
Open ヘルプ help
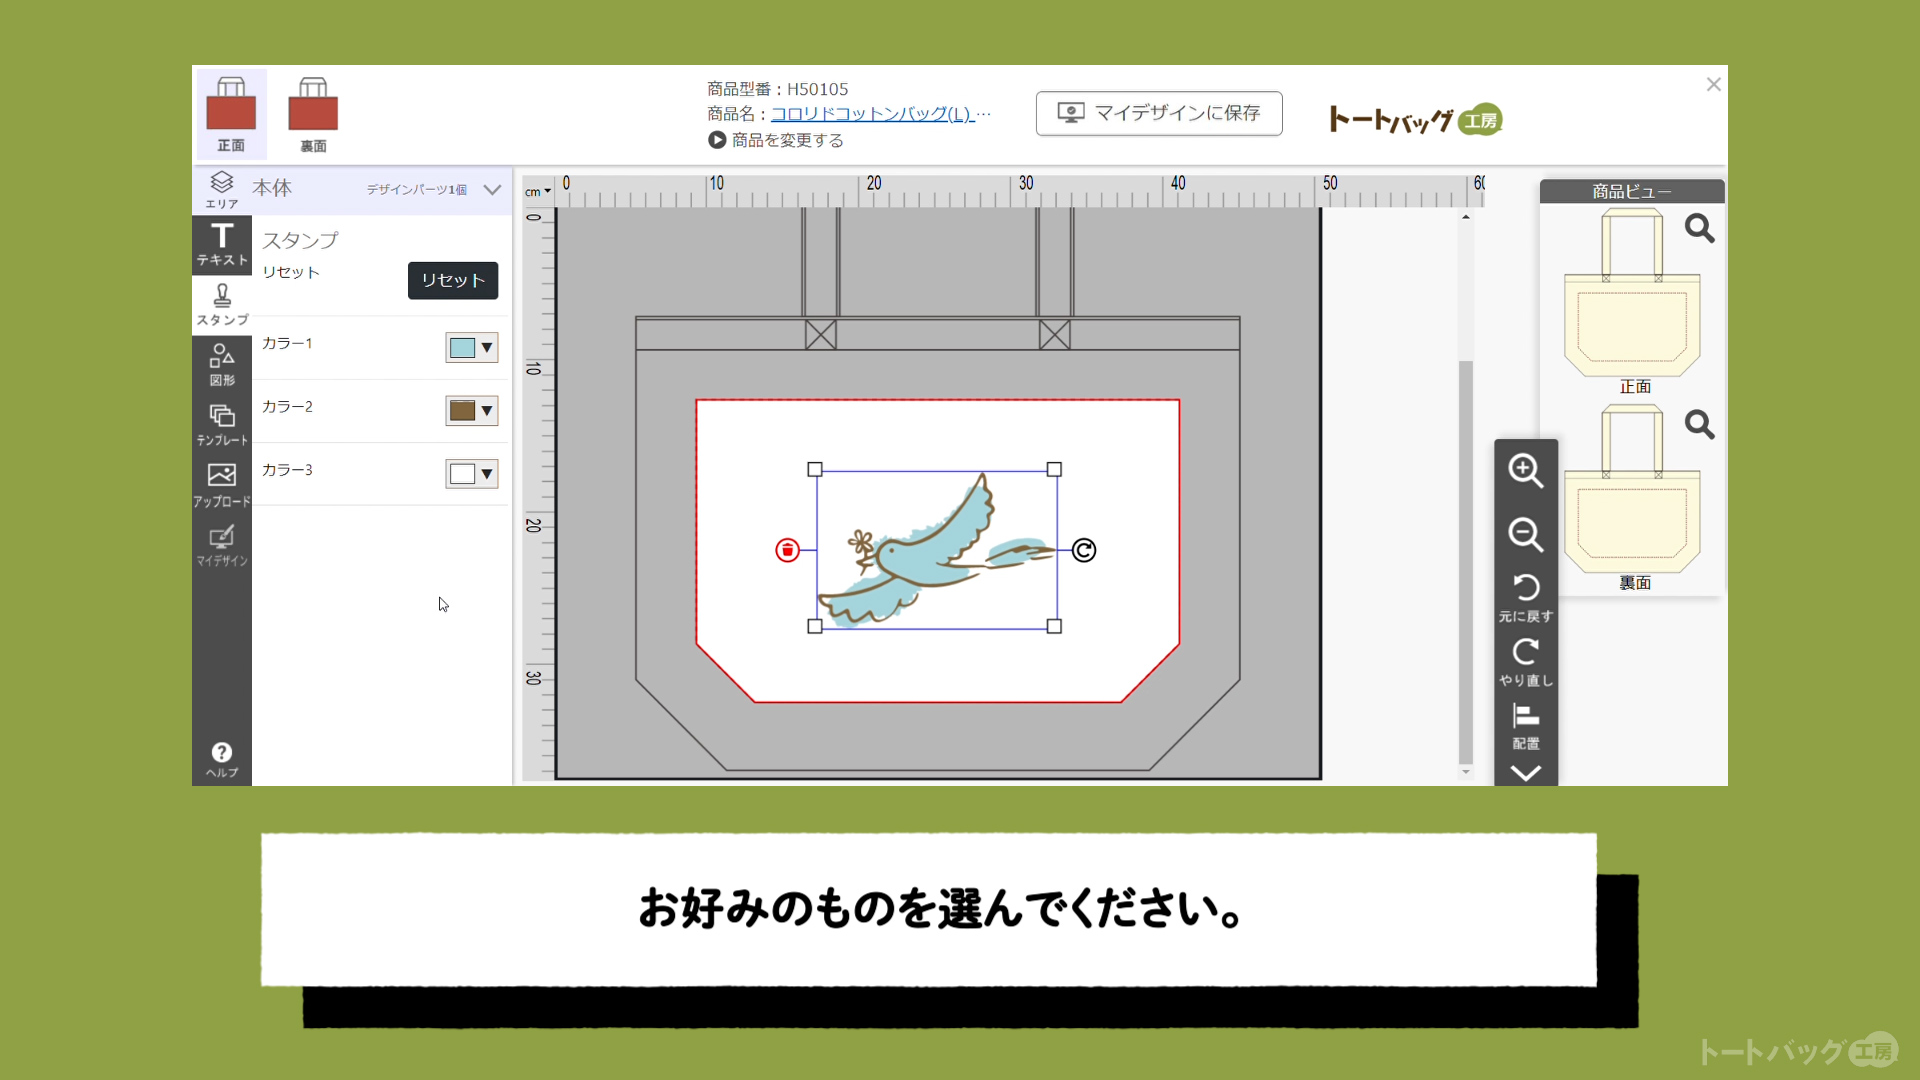pos(222,760)
